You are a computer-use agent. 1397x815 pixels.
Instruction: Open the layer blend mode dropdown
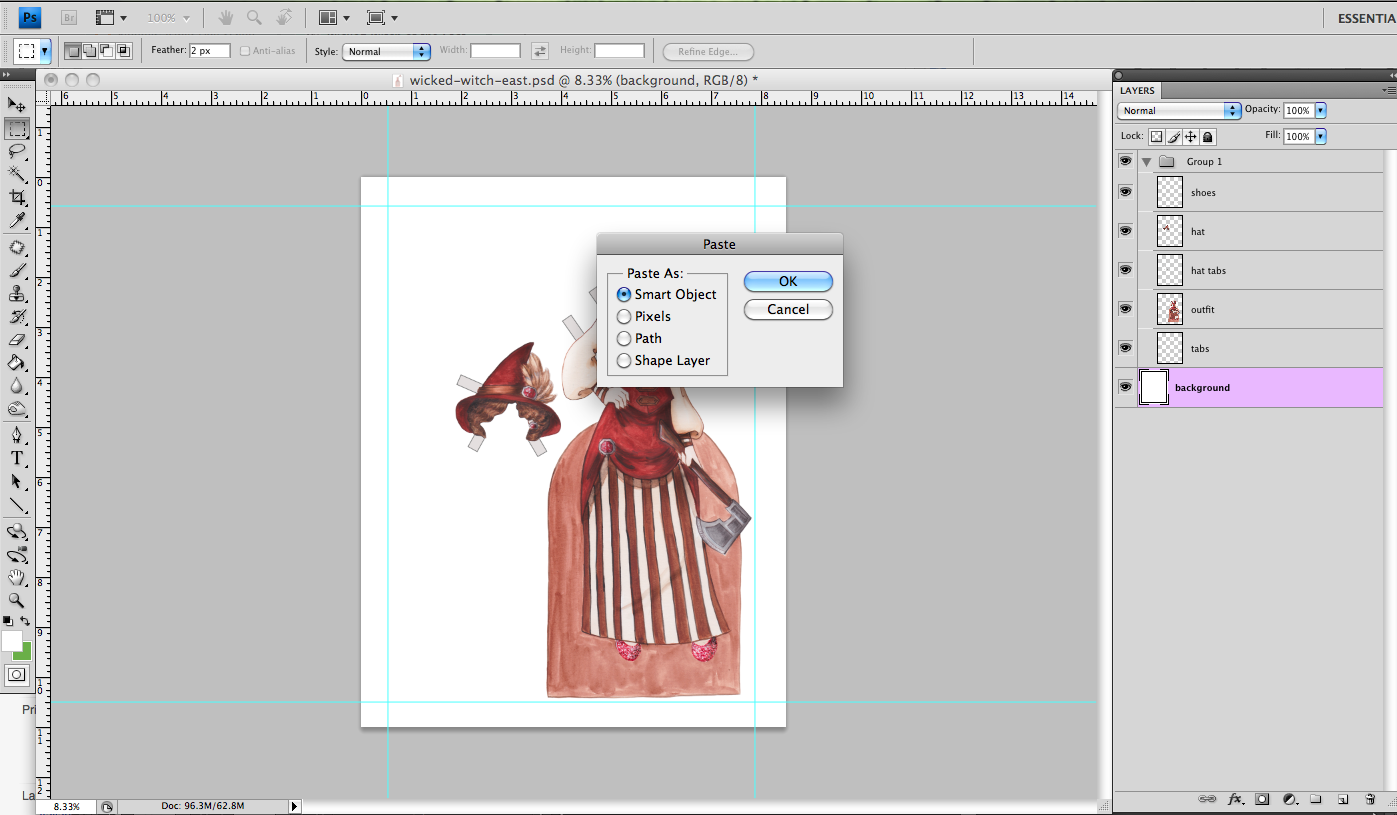[1179, 110]
